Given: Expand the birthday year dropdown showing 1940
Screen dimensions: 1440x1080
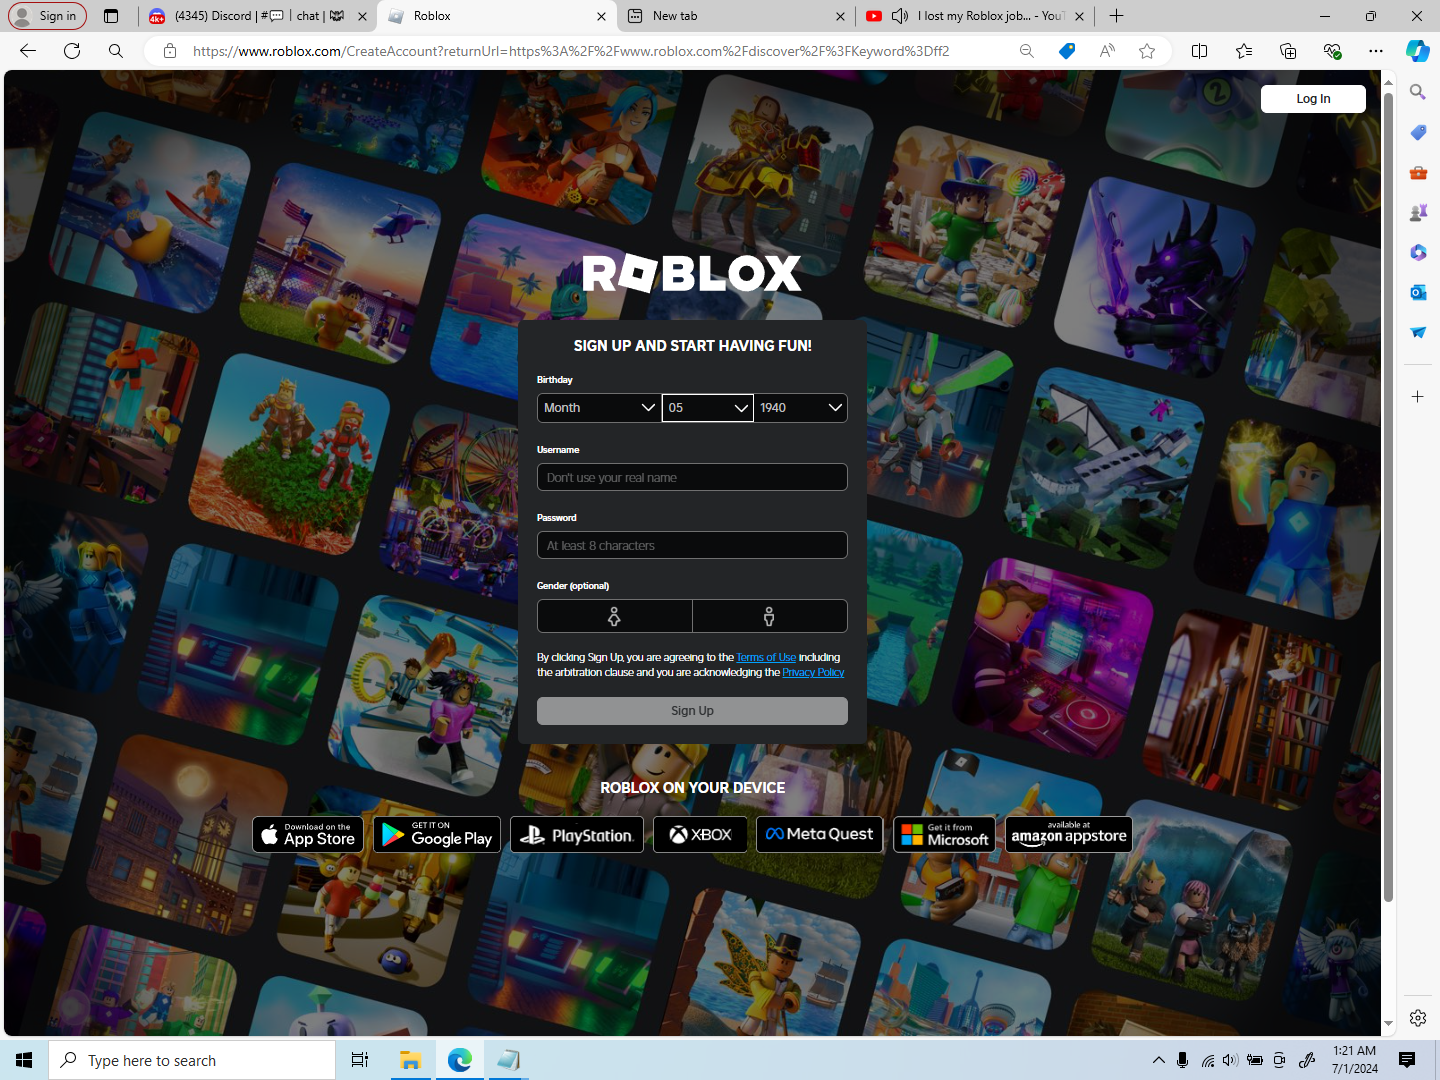Looking at the screenshot, I should click(801, 408).
